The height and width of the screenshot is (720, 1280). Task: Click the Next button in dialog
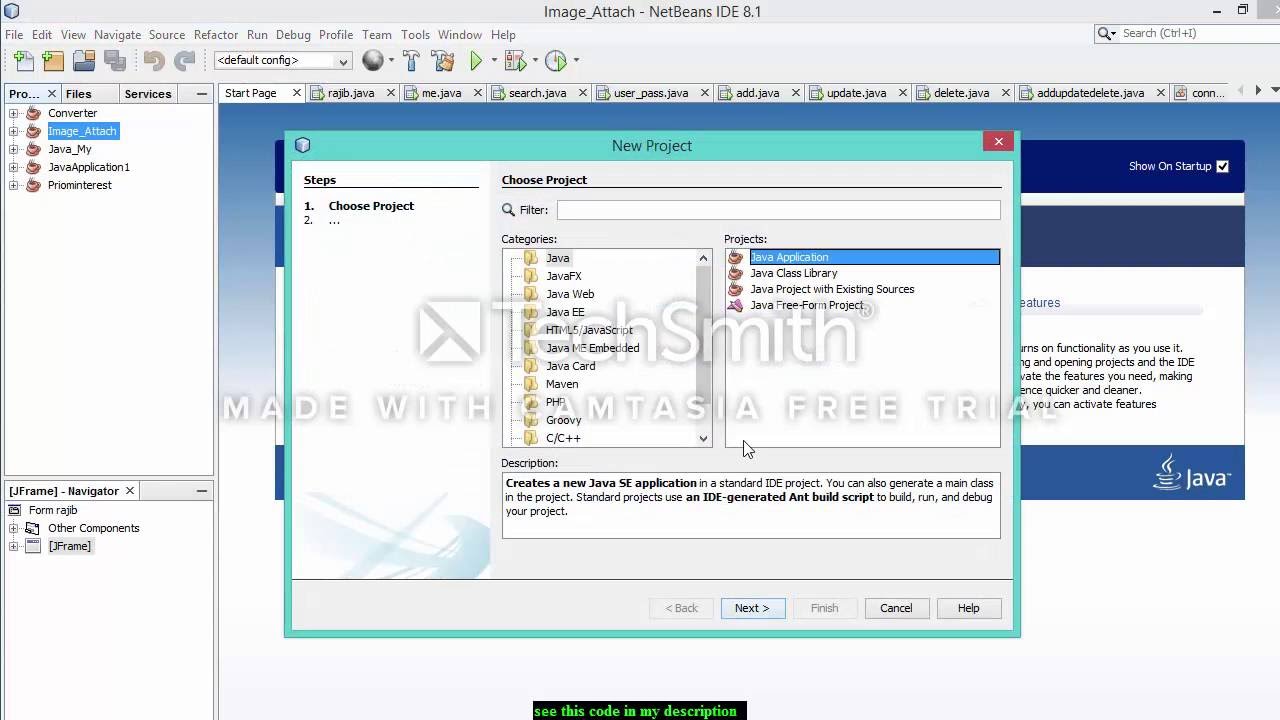[x=753, y=608]
